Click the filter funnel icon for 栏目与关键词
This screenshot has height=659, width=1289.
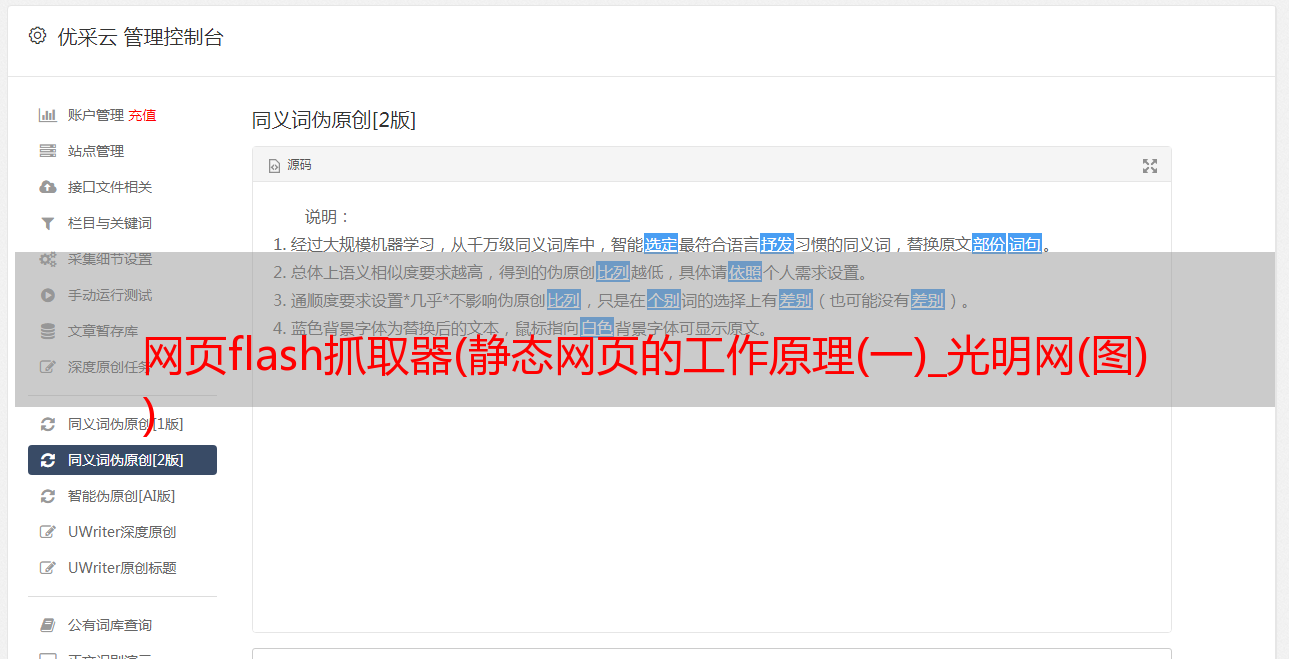[47, 223]
